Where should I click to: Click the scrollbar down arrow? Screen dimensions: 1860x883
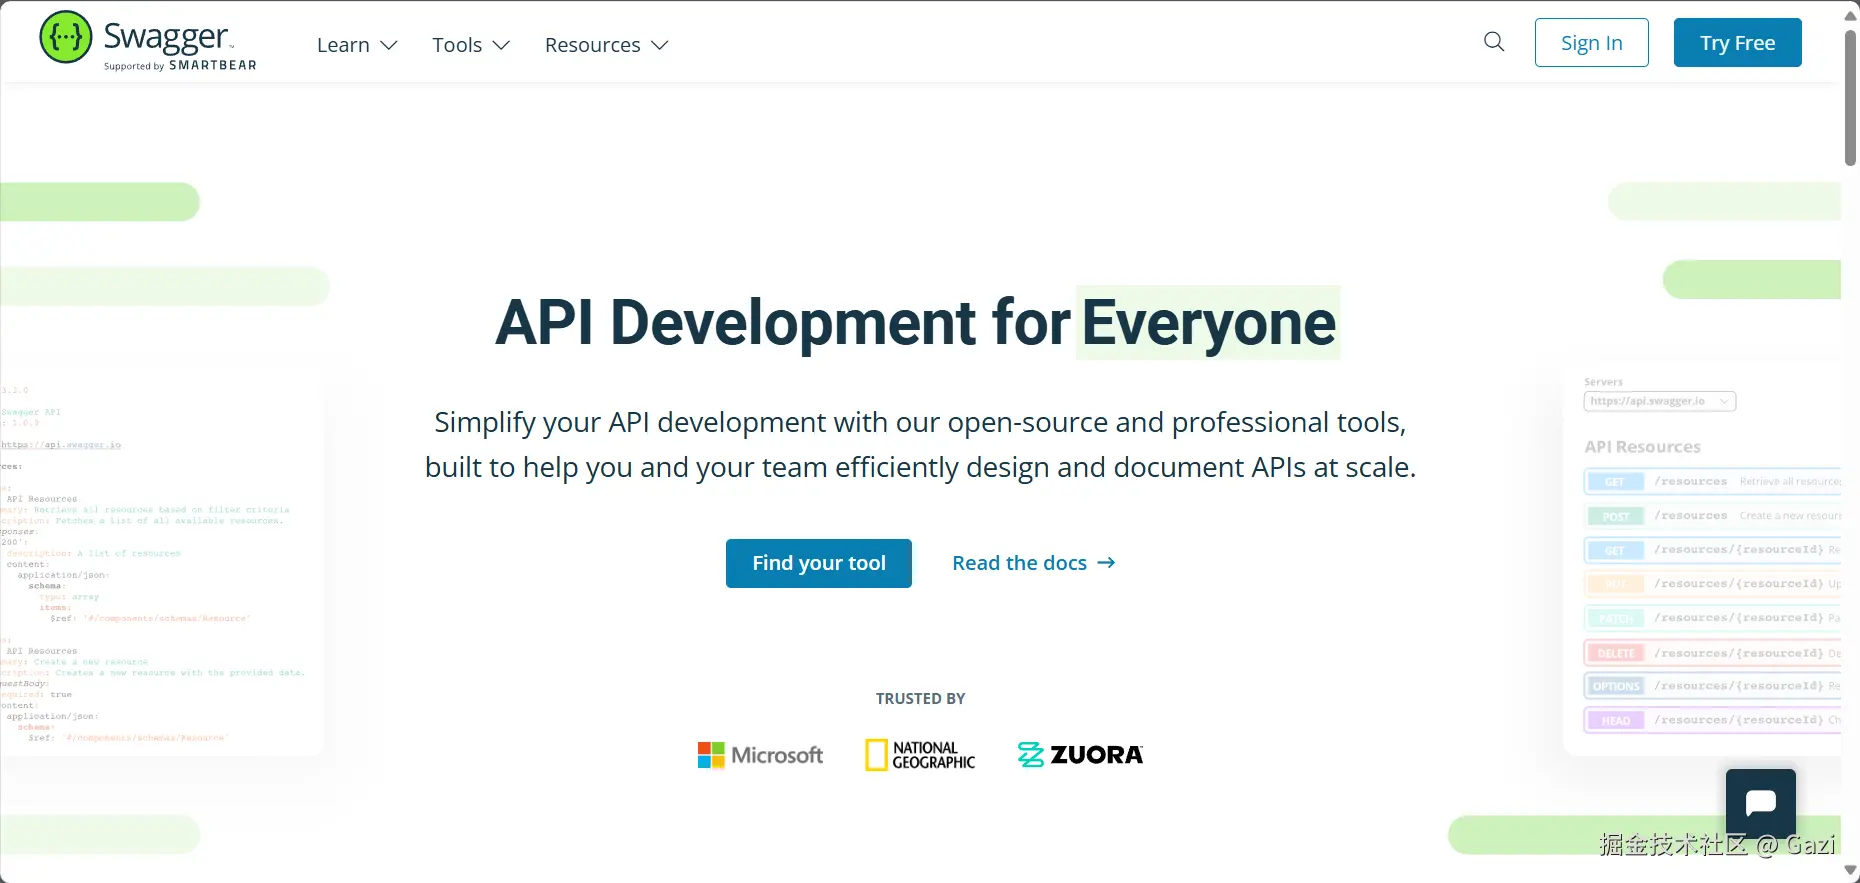[x=1851, y=872]
